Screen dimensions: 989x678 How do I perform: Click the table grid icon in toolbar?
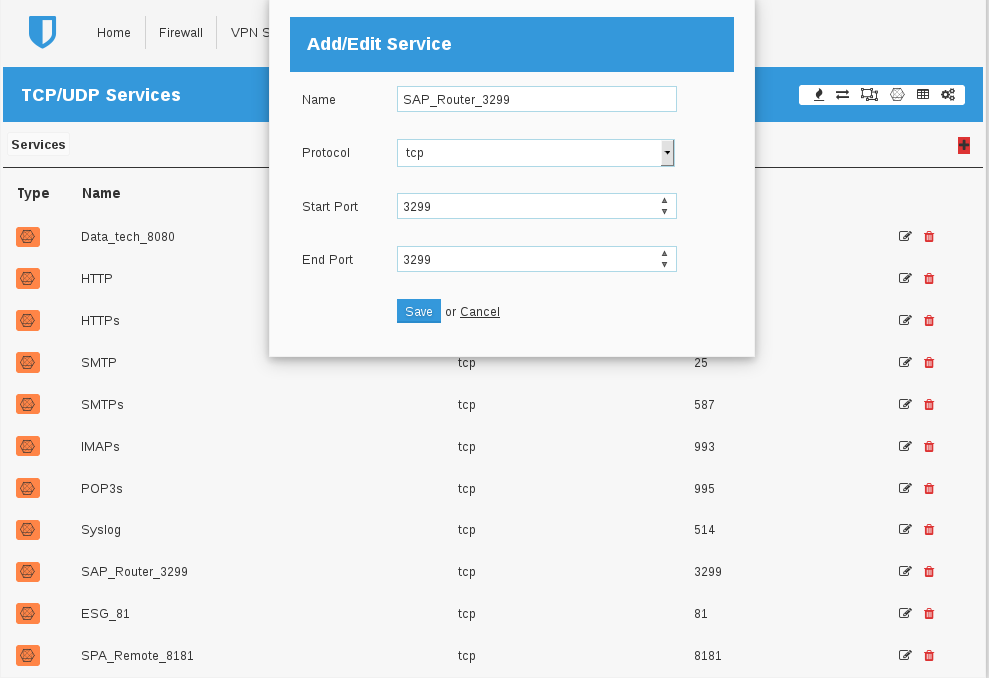point(923,95)
